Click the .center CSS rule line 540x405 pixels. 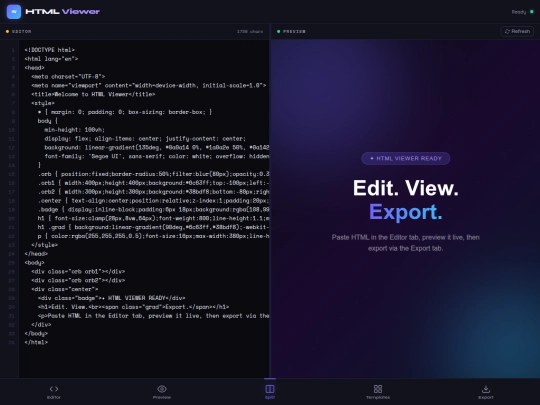153,201
